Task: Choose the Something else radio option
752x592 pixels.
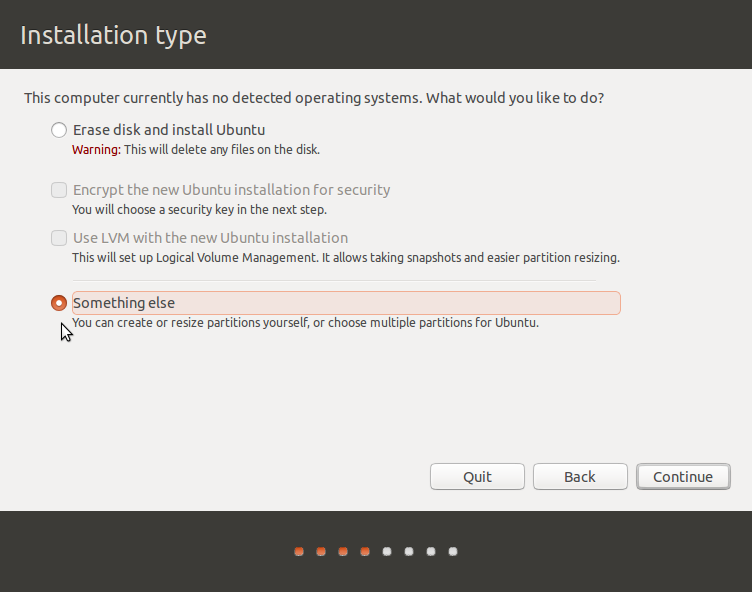Action: 59,303
